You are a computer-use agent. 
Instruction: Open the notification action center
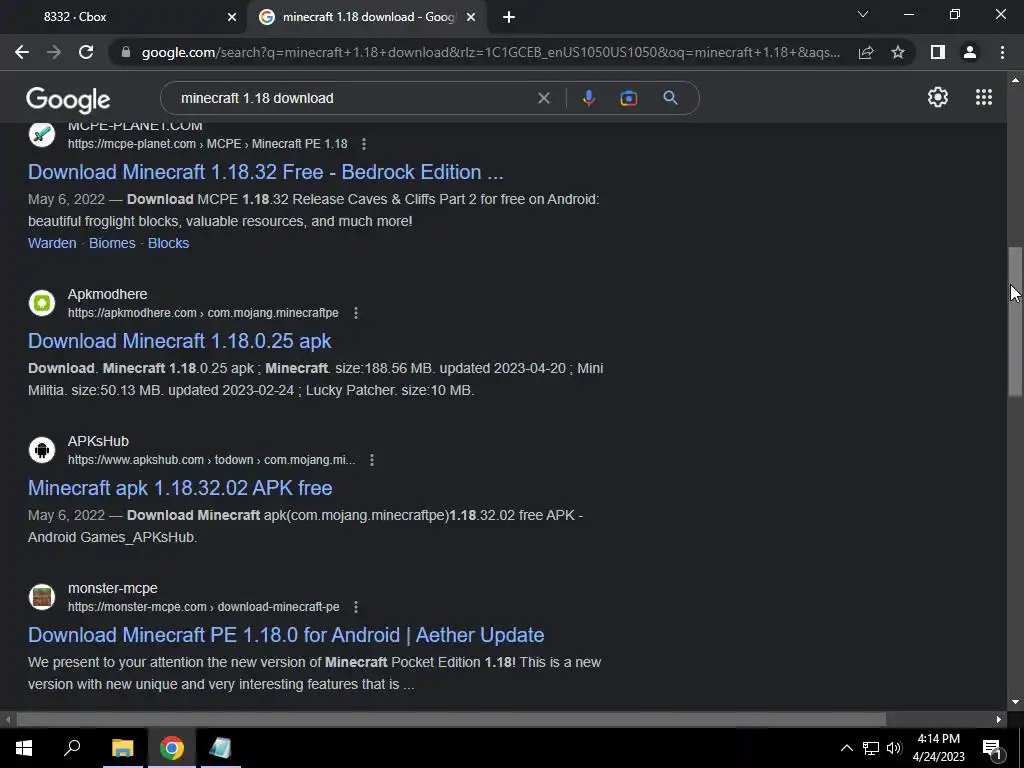(x=992, y=748)
